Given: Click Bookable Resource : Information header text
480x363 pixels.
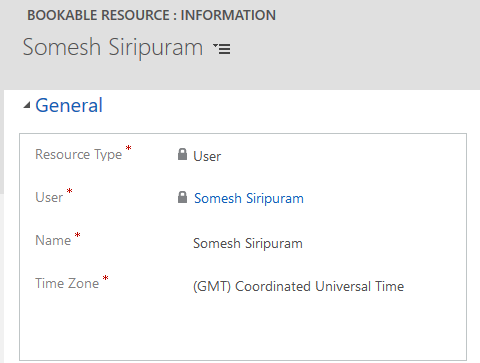Looking at the screenshot, I should pos(151,15).
